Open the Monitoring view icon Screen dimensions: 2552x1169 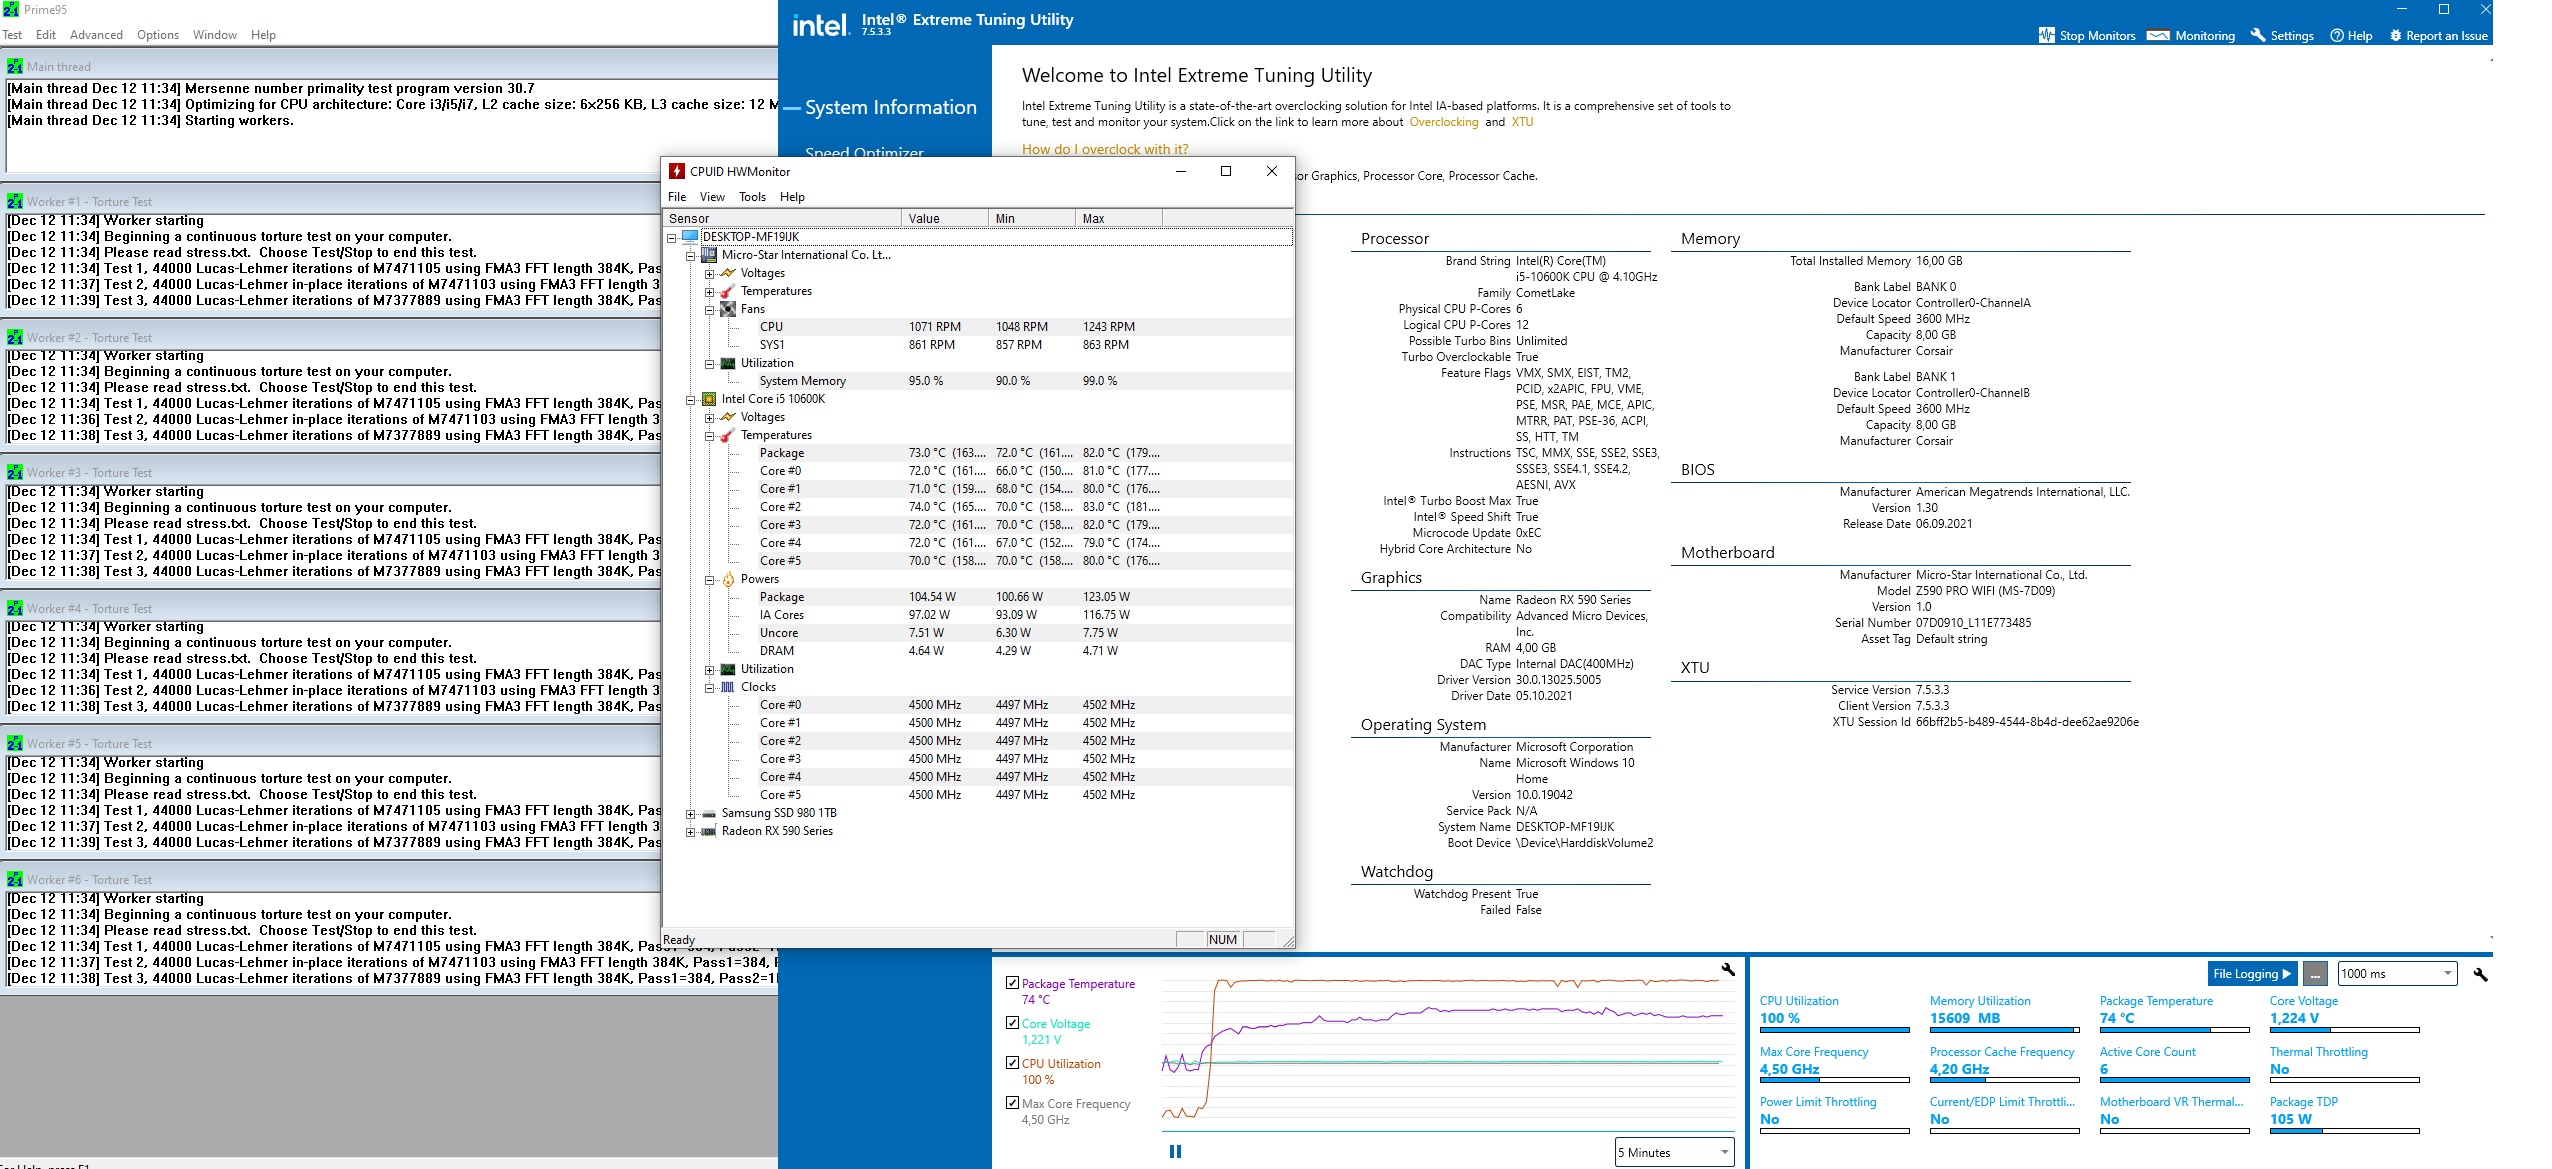[2158, 35]
